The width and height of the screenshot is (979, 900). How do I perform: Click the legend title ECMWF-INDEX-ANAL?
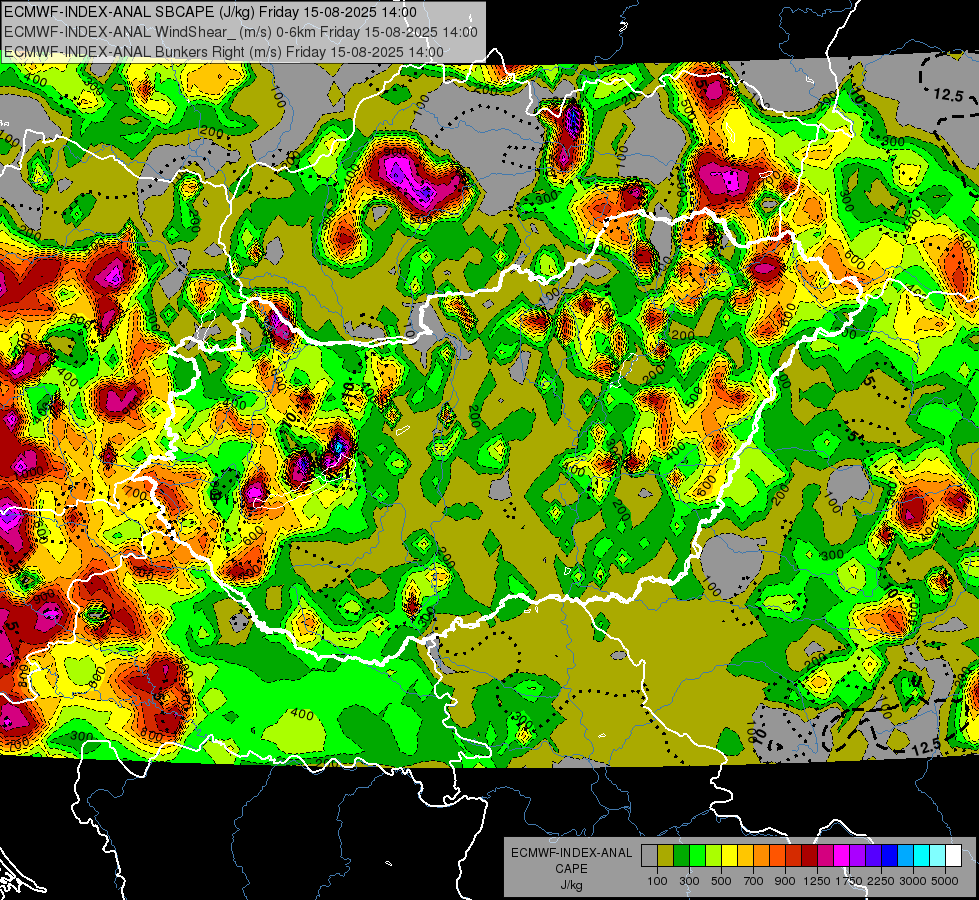572,853
